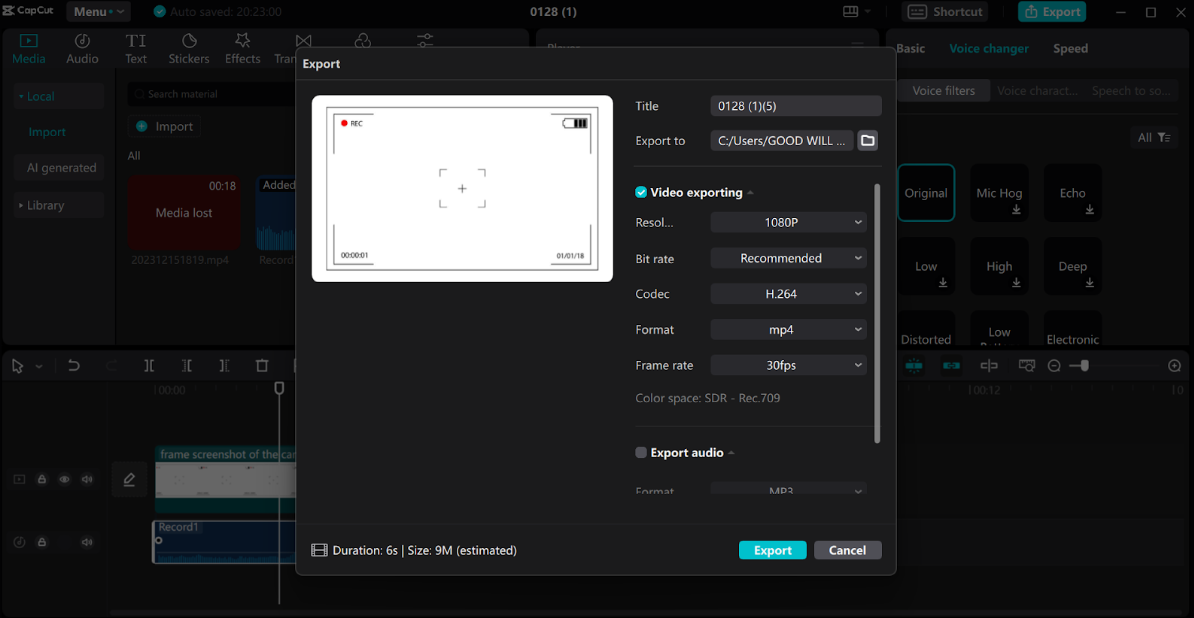This screenshot has height=618, width=1194.
Task: Mute the Record1 audio track
Action: point(88,542)
